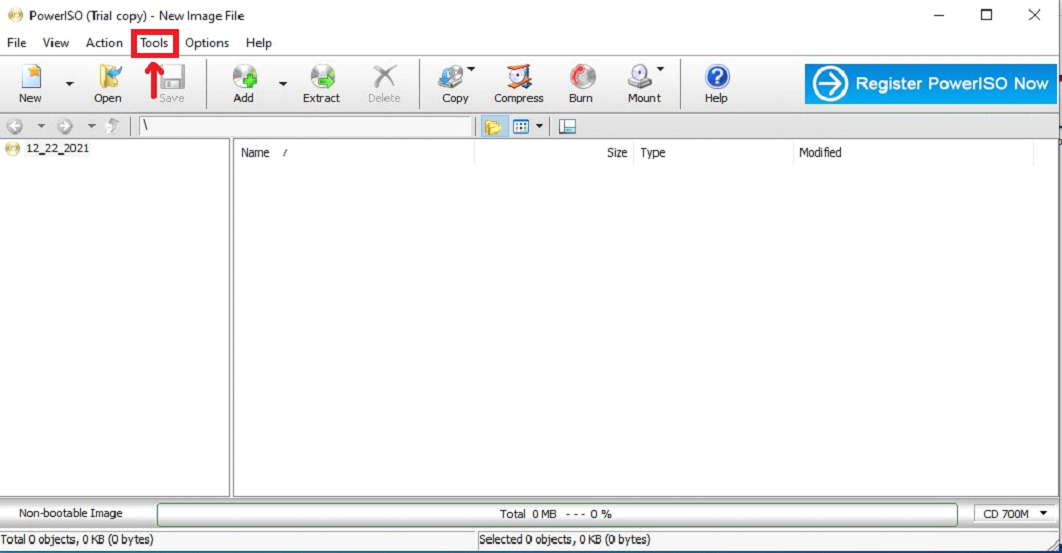Open the Back history dropdown arrow
Image resolution: width=1062 pixels, height=553 pixels.
[41, 126]
